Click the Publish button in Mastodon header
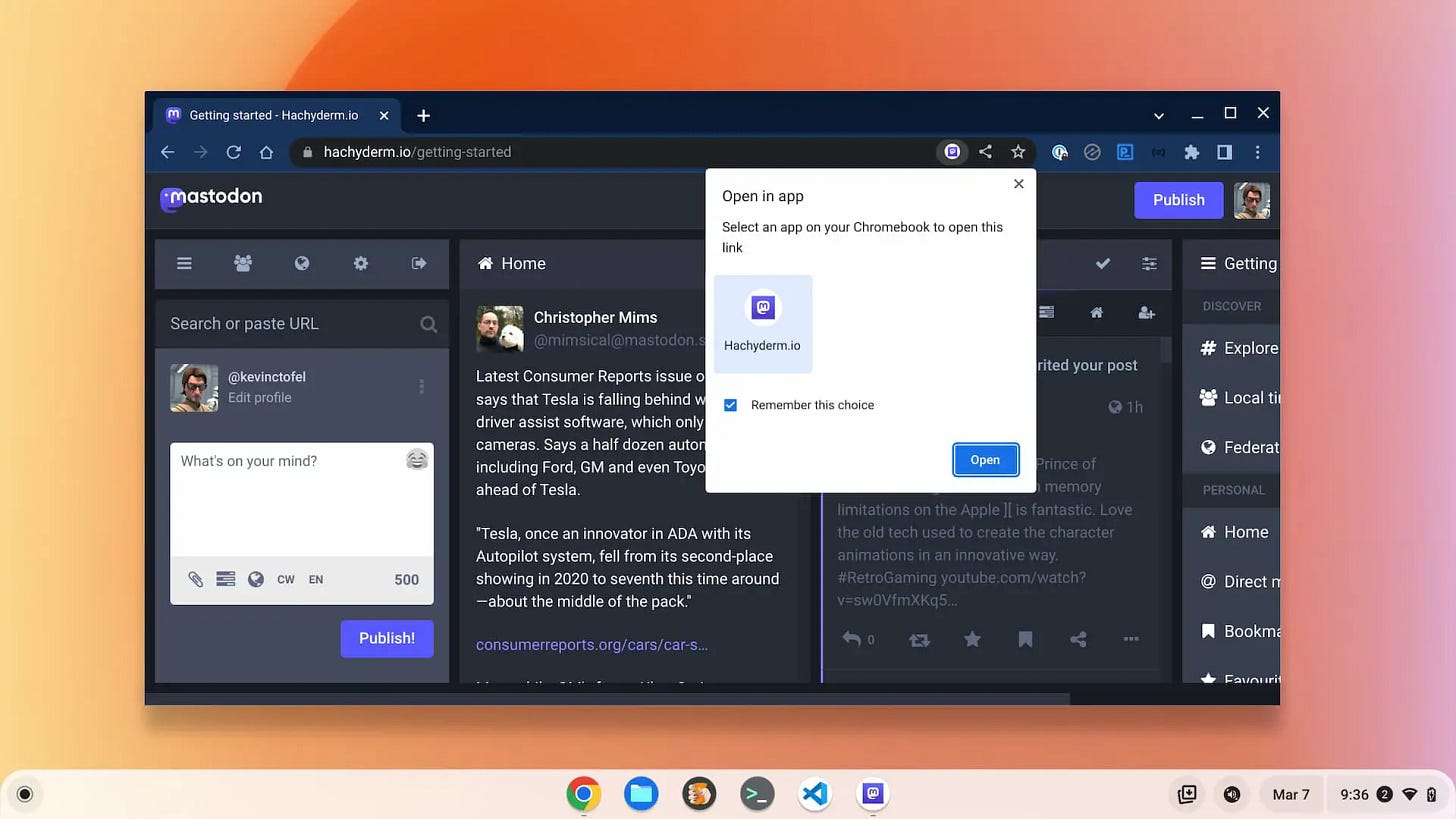The height and width of the screenshot is (819, 1456). pos(1178,200)
